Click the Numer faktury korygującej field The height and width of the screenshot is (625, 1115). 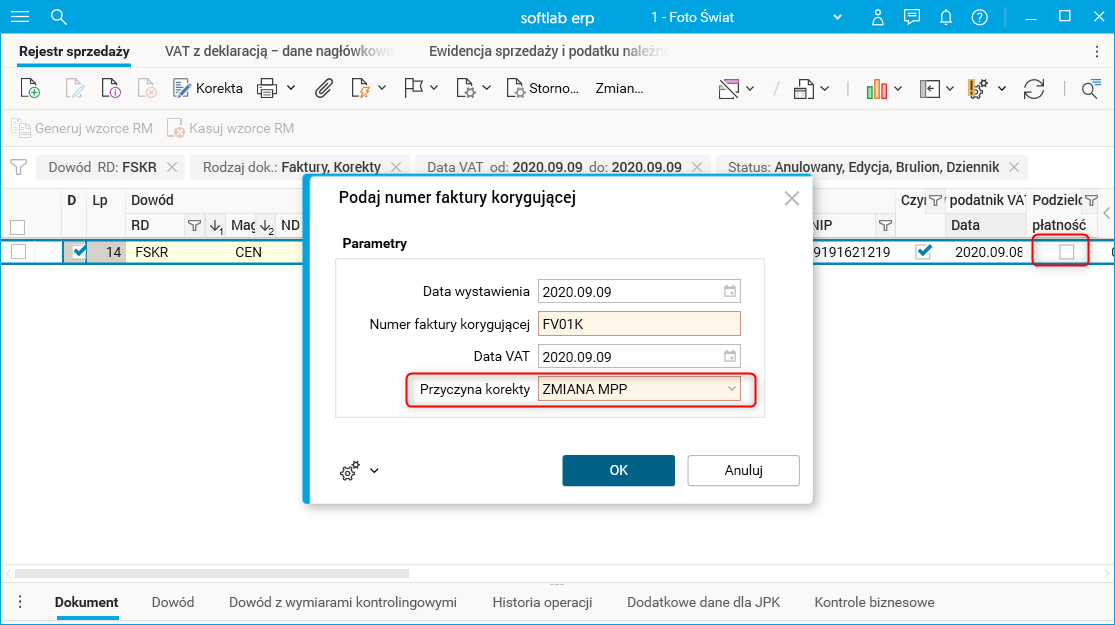639,324
